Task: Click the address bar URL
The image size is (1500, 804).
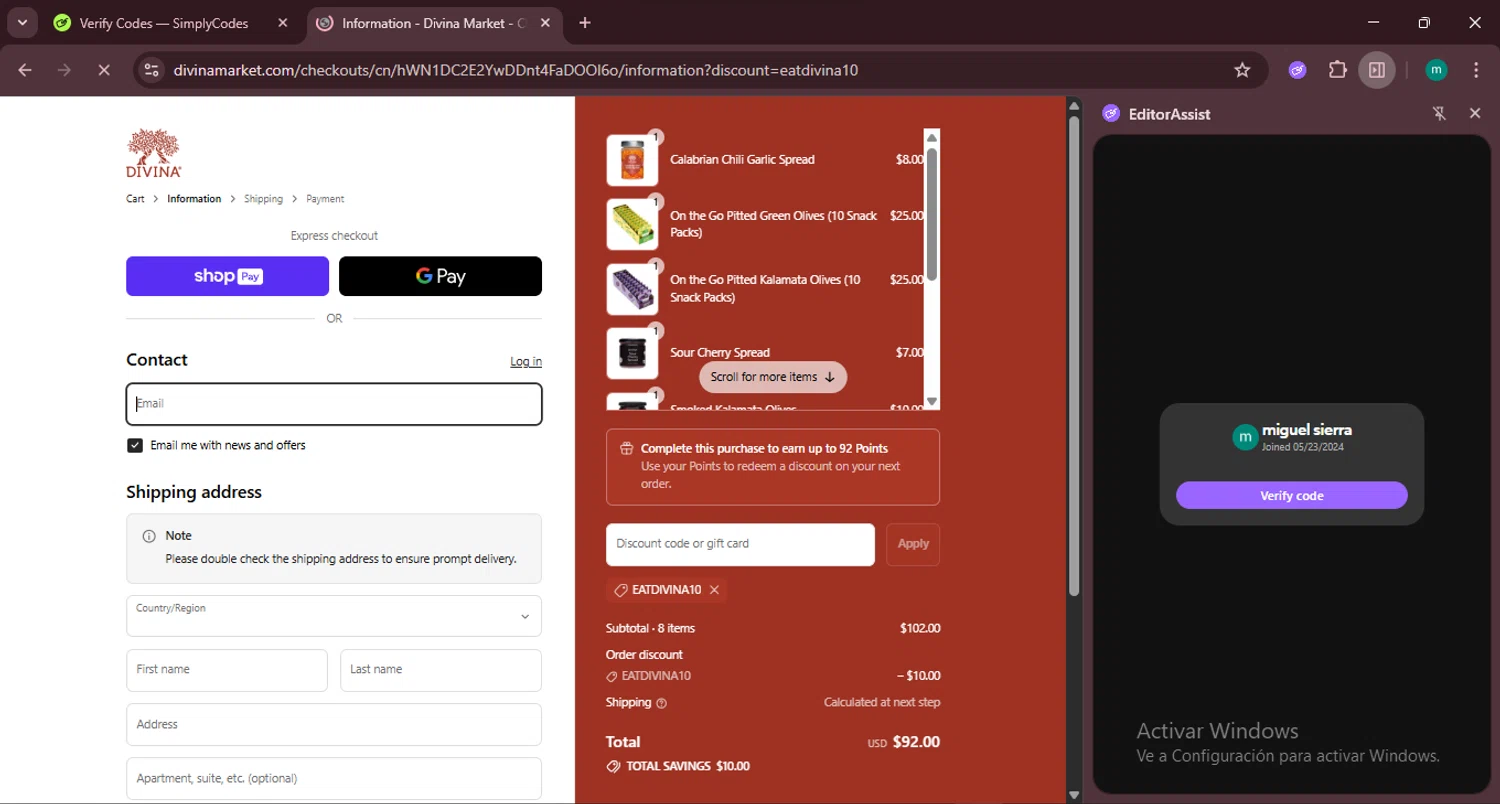Action: click(x=515, y=70)
